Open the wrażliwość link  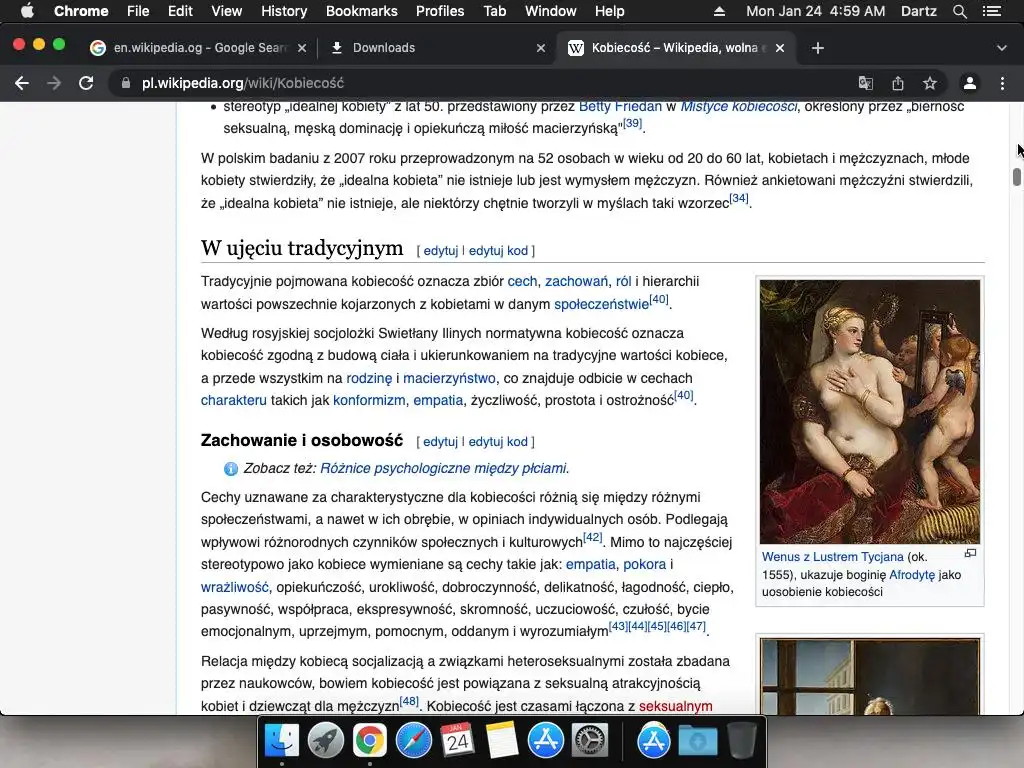click(234, 587)
